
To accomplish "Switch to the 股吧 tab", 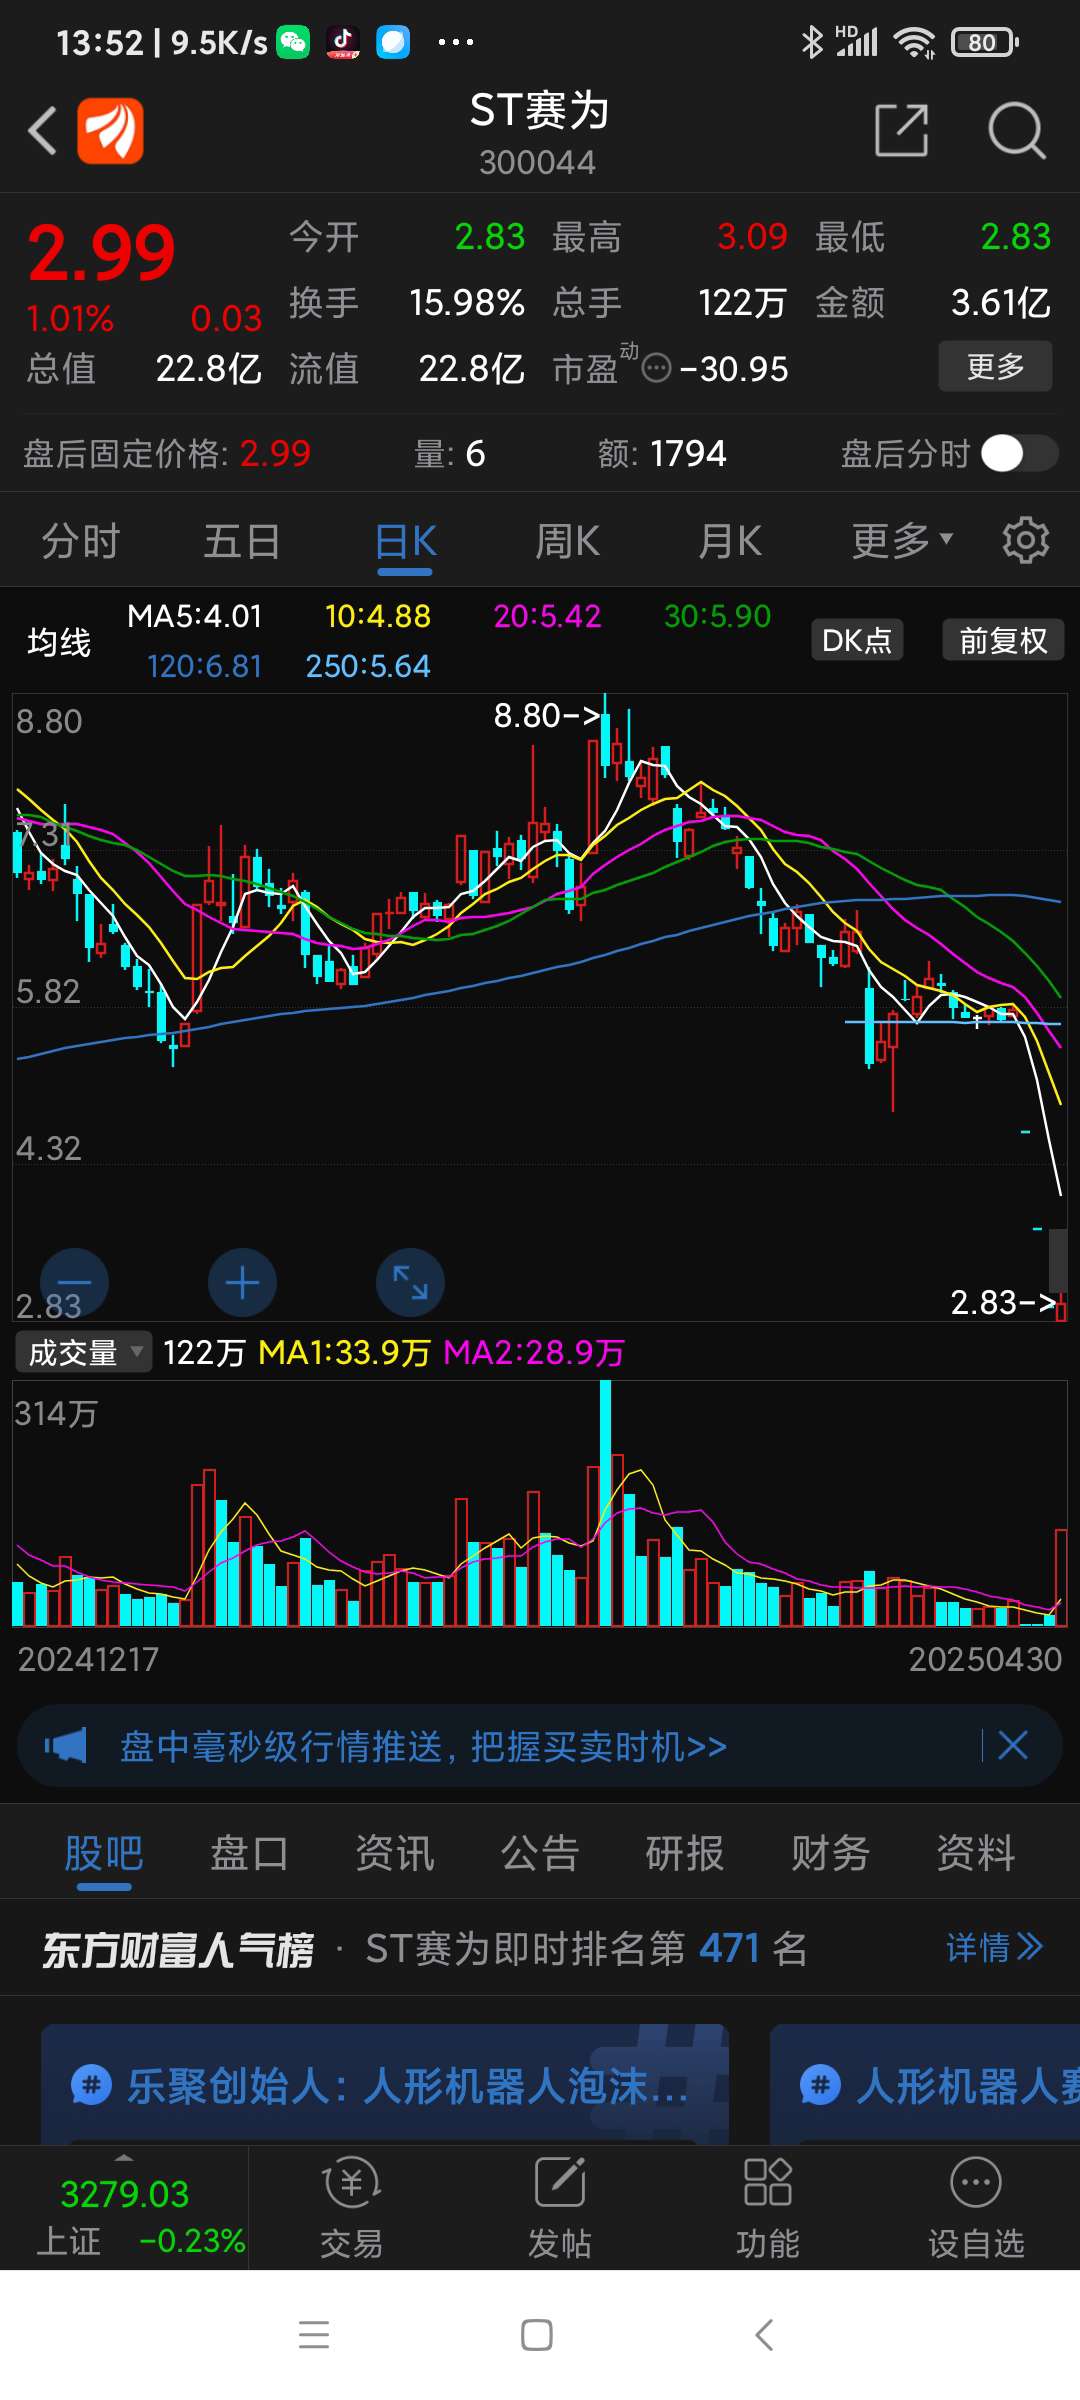I will pos(104,1853).
